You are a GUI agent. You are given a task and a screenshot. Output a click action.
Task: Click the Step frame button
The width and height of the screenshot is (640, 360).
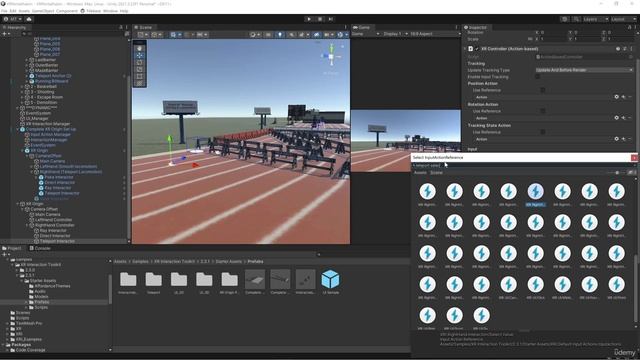[x=331, y=19]
